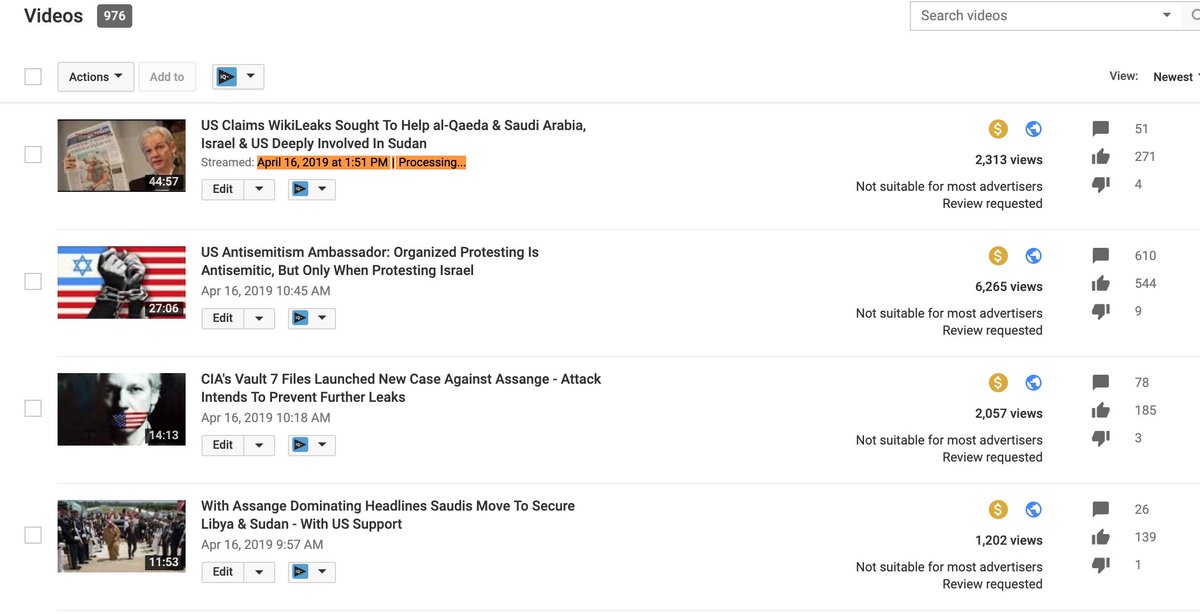This screenshot has width=1200, height=614.
Task: Open comments icon showing 78 comments
Action: point(1101,383)
